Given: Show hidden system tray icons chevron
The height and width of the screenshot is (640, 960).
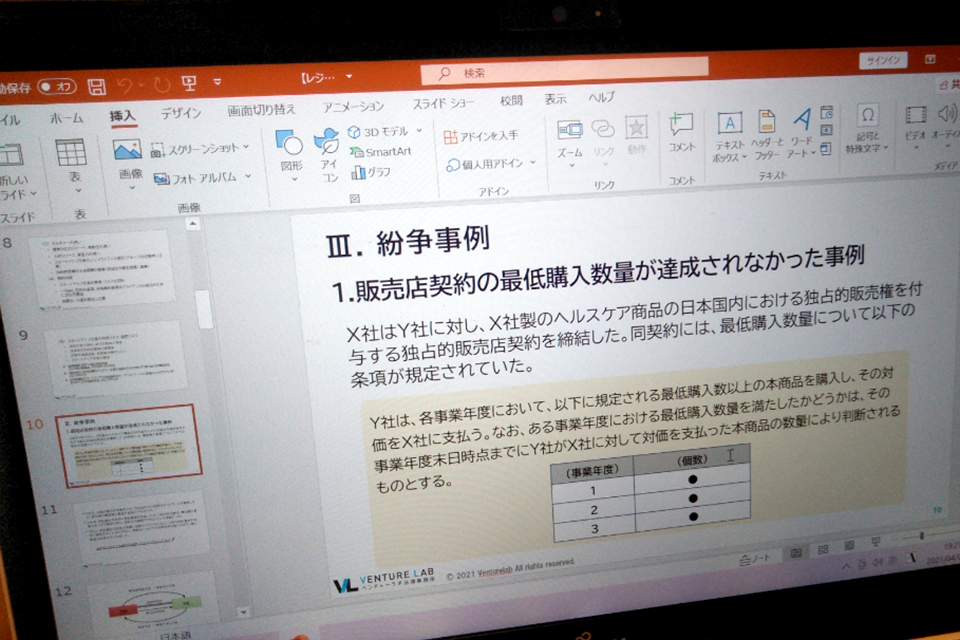Looking at the screenshot, I should coord(846,567).
